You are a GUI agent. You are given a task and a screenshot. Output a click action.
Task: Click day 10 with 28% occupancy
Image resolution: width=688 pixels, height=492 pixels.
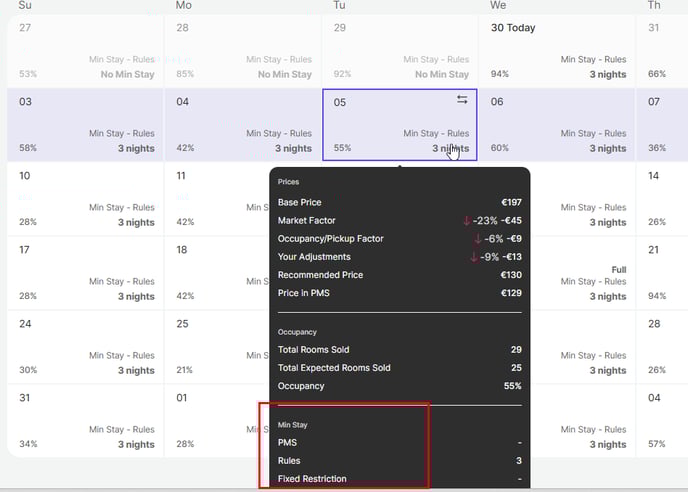click(x=85, y=199)
